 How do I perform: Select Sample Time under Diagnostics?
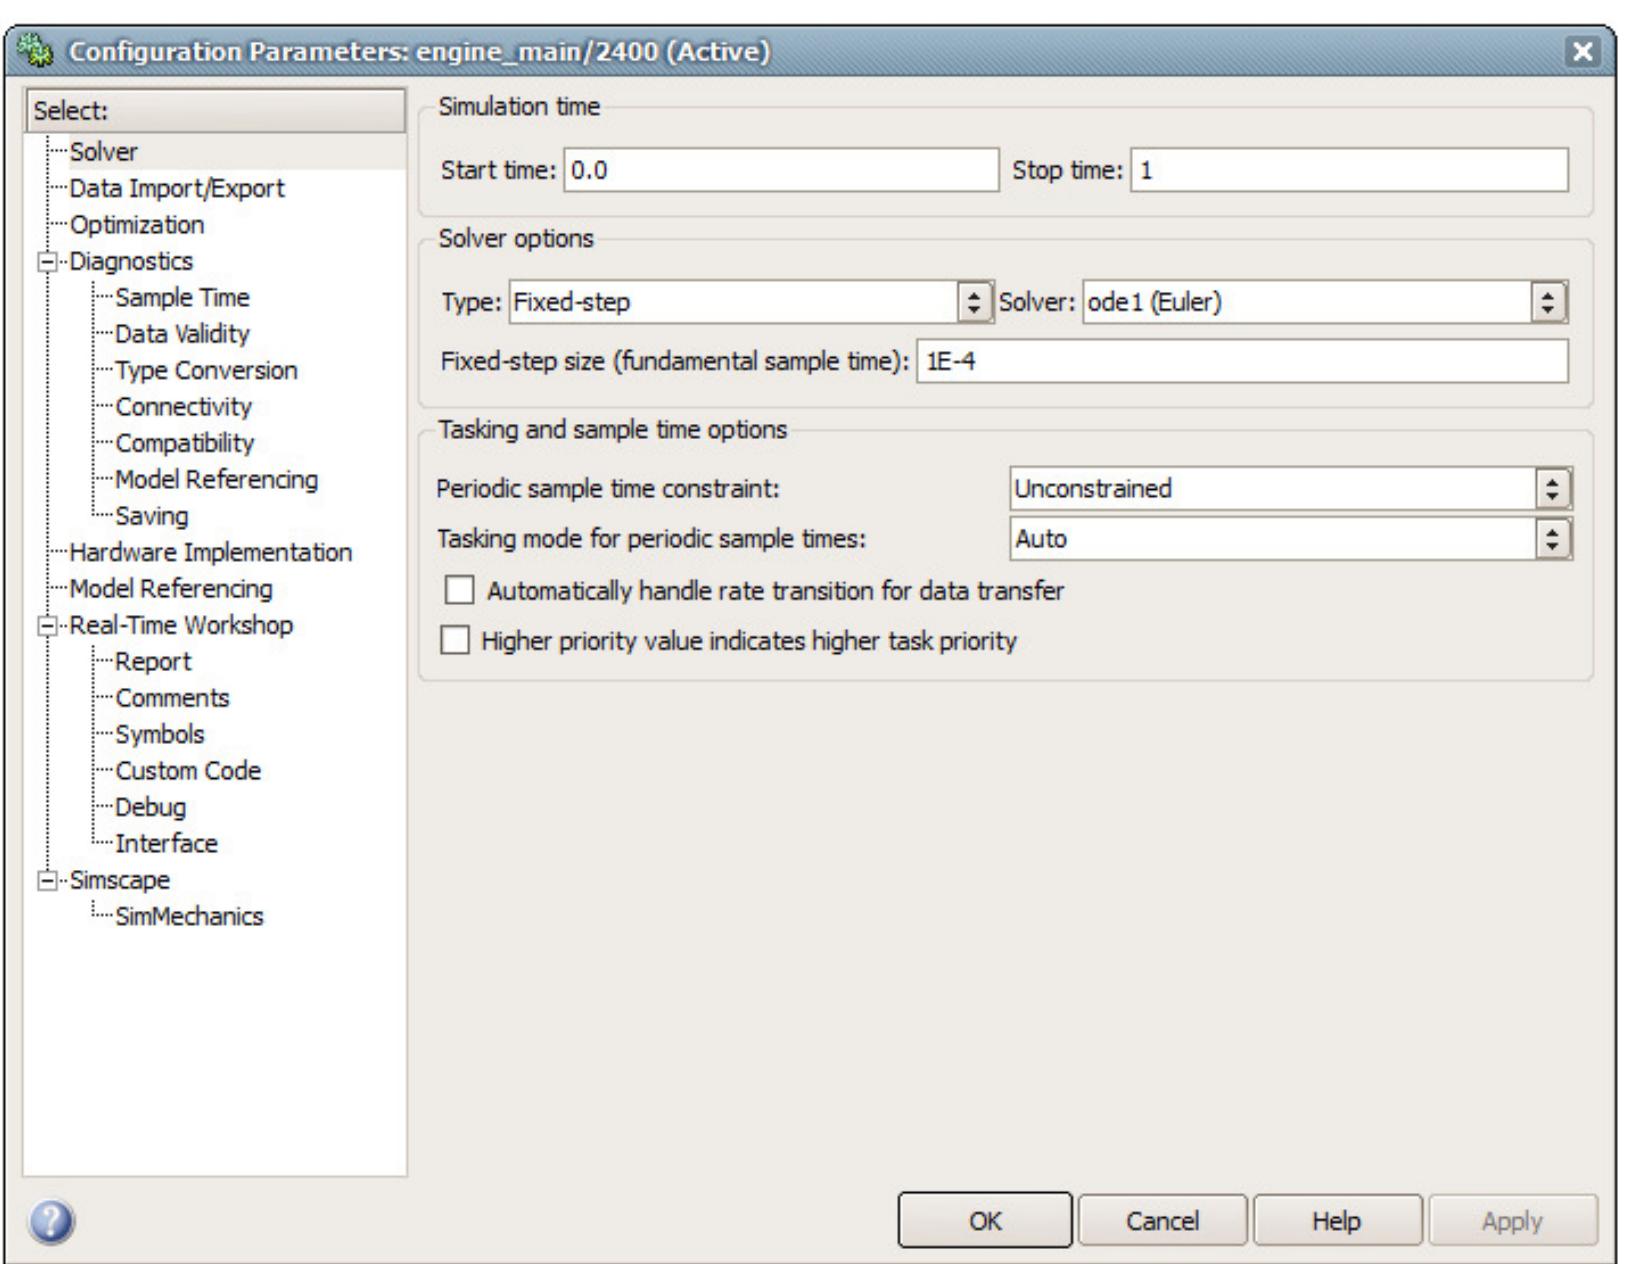click(182, 297)
